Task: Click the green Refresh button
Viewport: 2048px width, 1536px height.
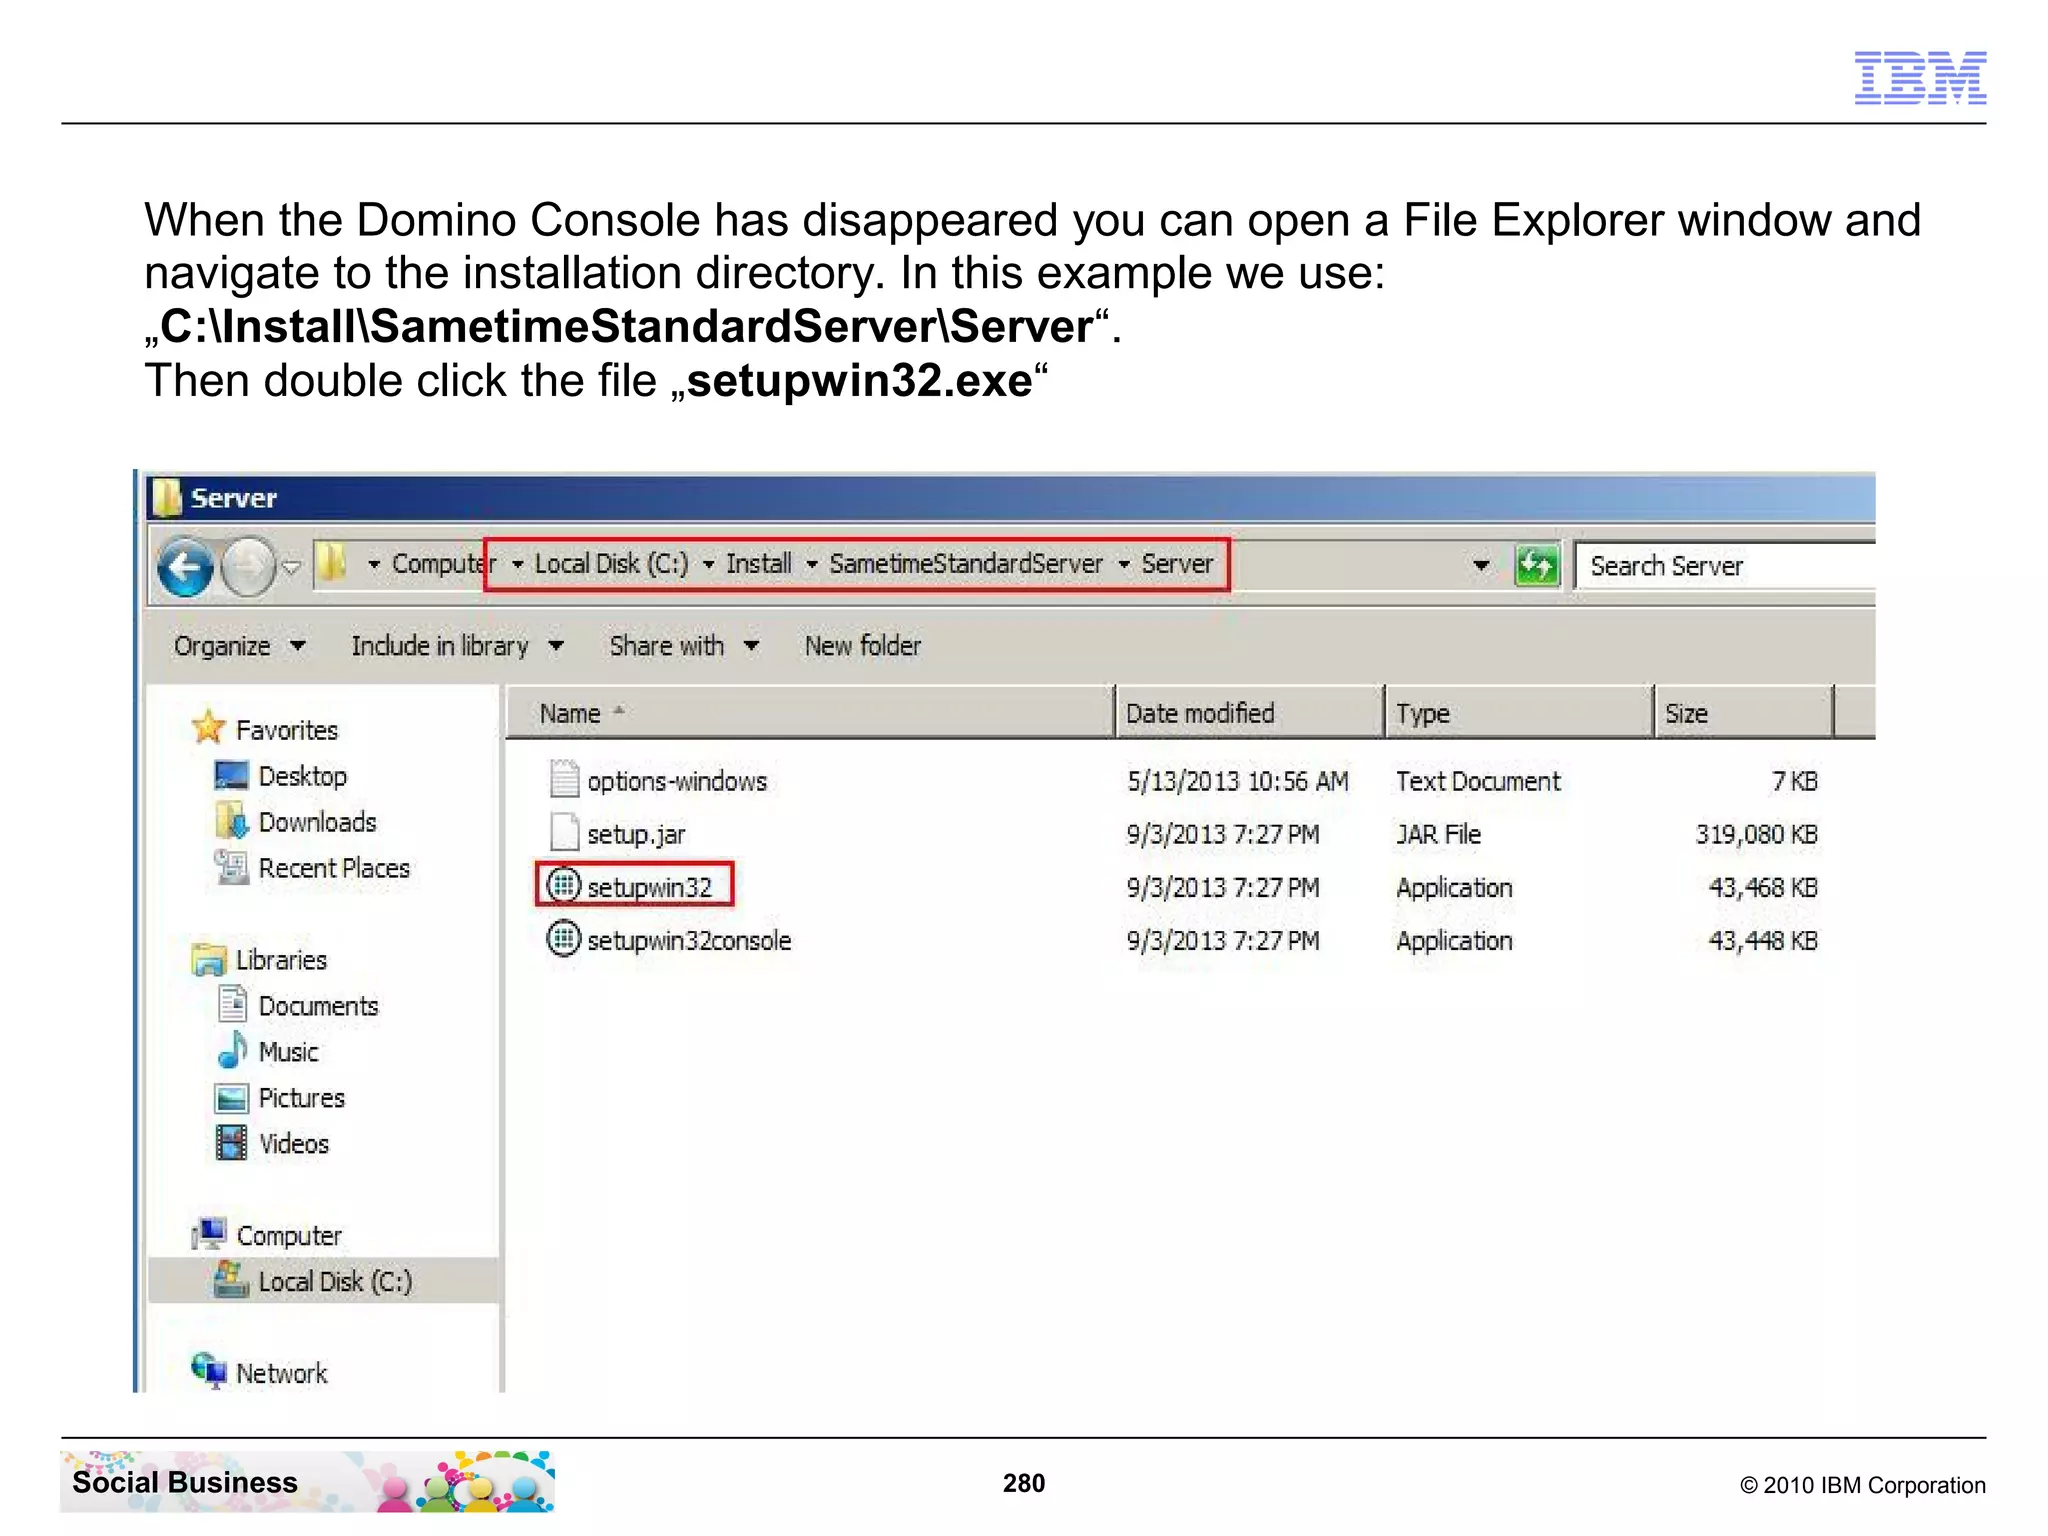Action: point(1537,565)
